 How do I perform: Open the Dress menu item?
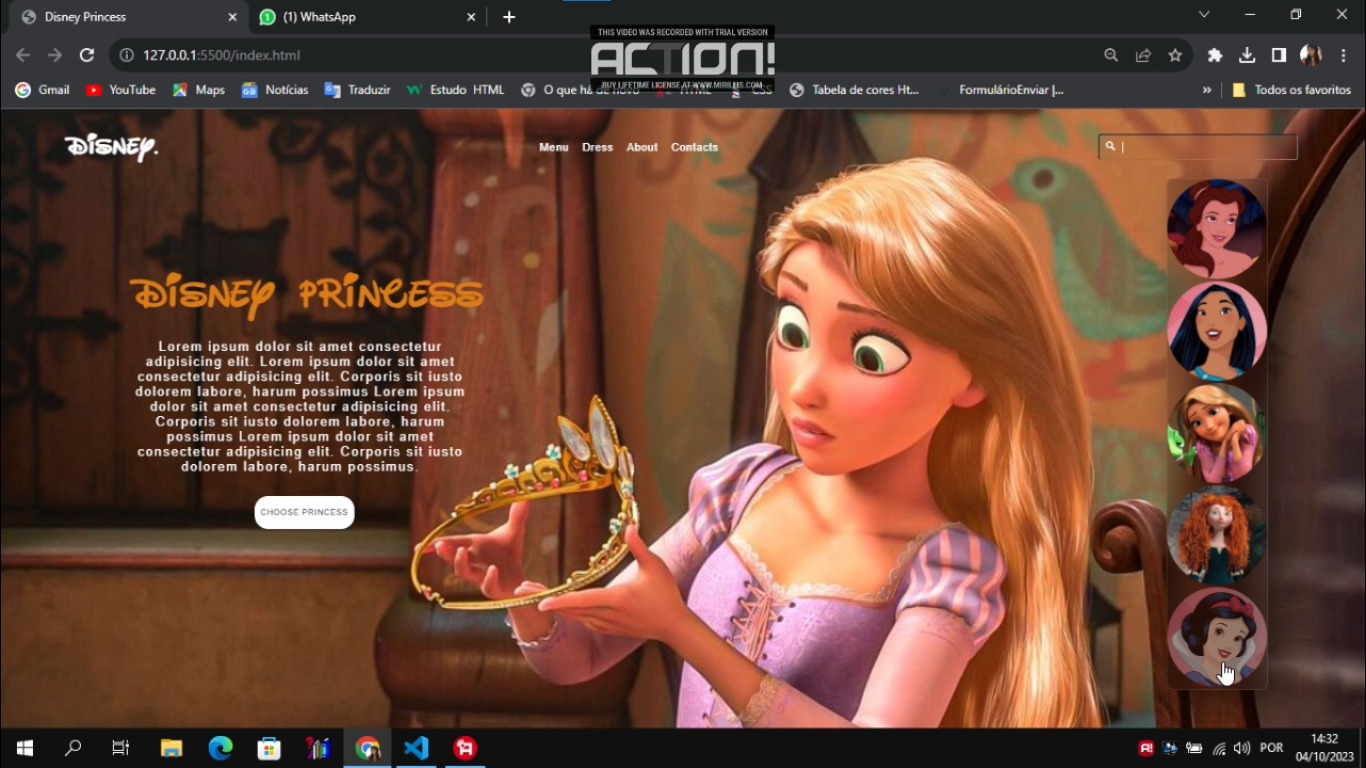[597, 147]
